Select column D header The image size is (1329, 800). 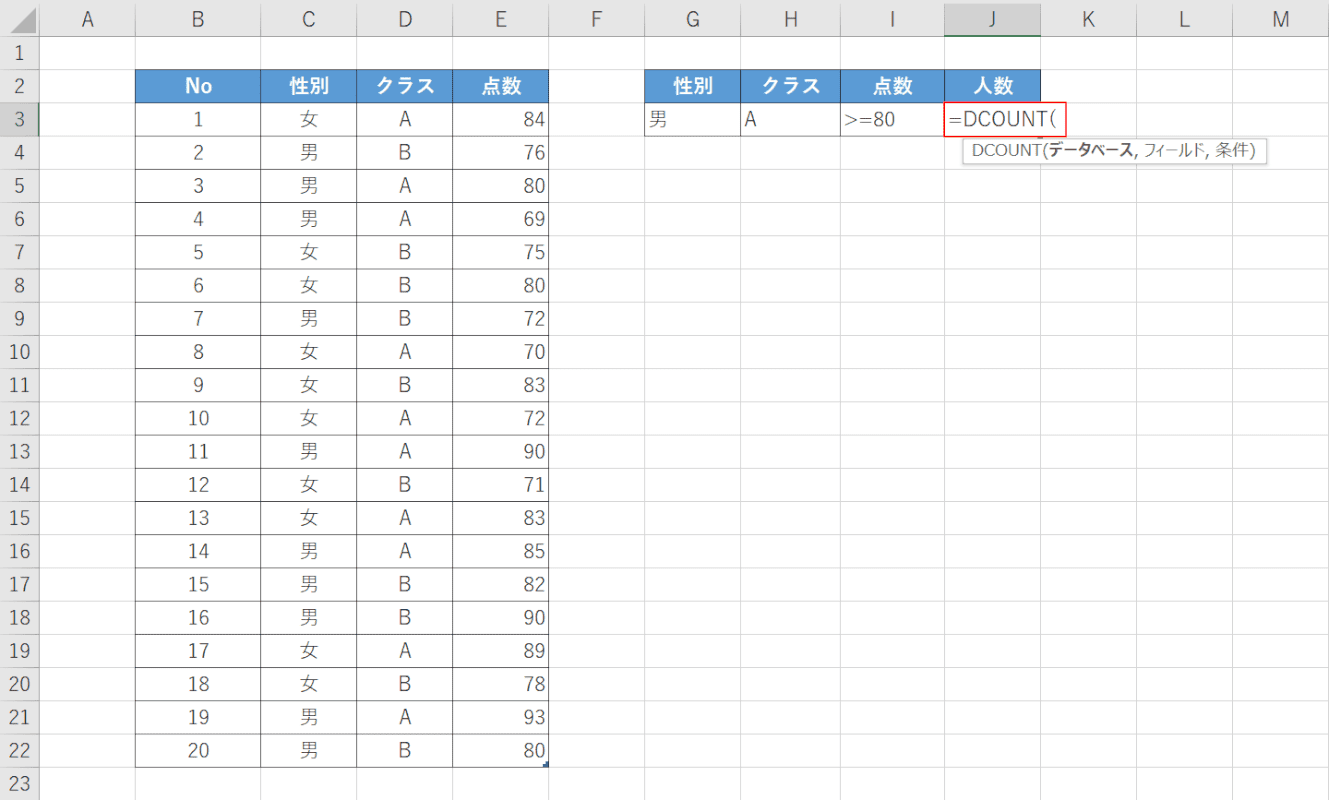point(405,18)
